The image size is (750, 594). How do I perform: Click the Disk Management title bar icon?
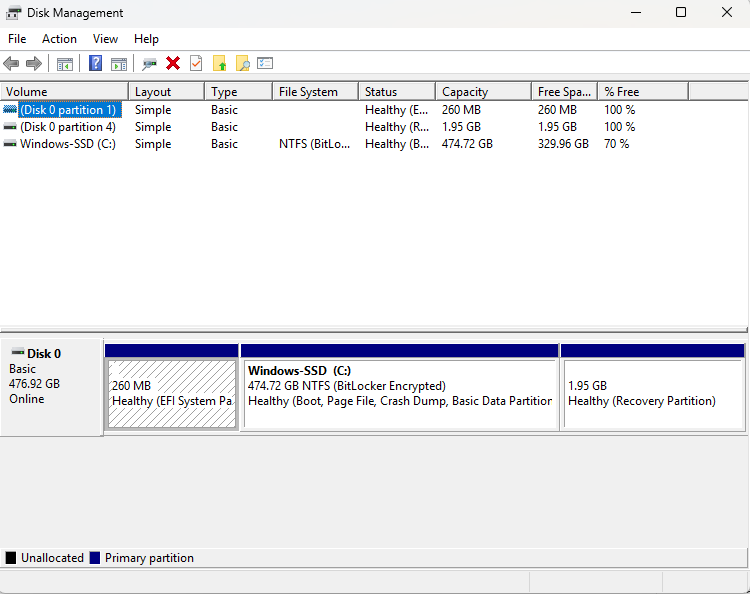[x=13, y=13]
